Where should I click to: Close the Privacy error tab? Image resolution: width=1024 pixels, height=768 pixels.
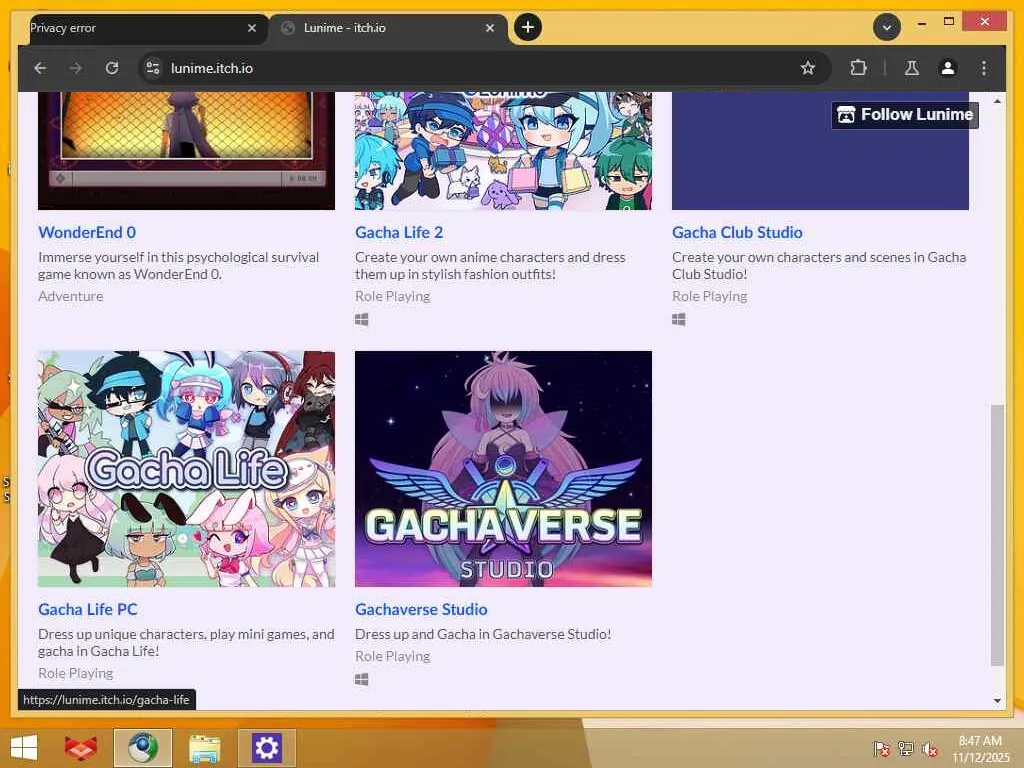tap(252, 28)
